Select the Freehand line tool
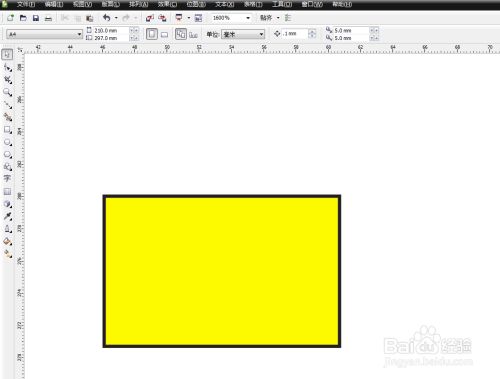The width and height of the screenshot is (500, 379). (x=8, y=105)
